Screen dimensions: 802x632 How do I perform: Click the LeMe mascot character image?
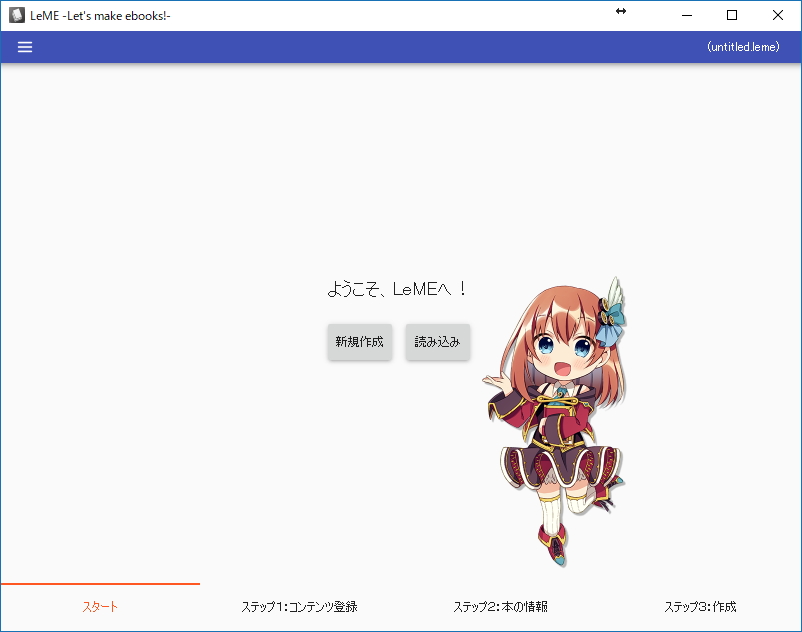click(x=555, y=422)
